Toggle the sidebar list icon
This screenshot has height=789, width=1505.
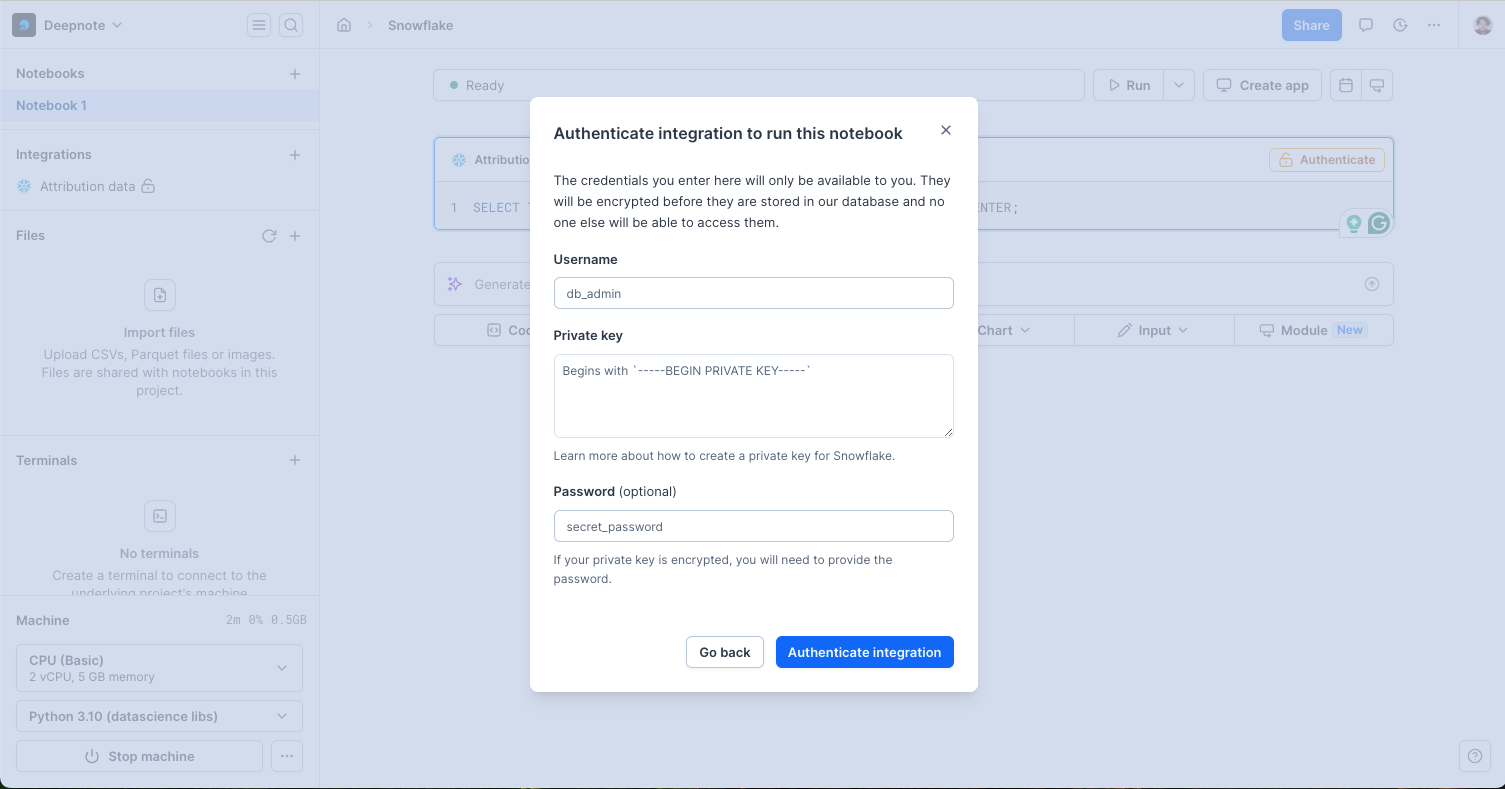[x=259, y=25]
